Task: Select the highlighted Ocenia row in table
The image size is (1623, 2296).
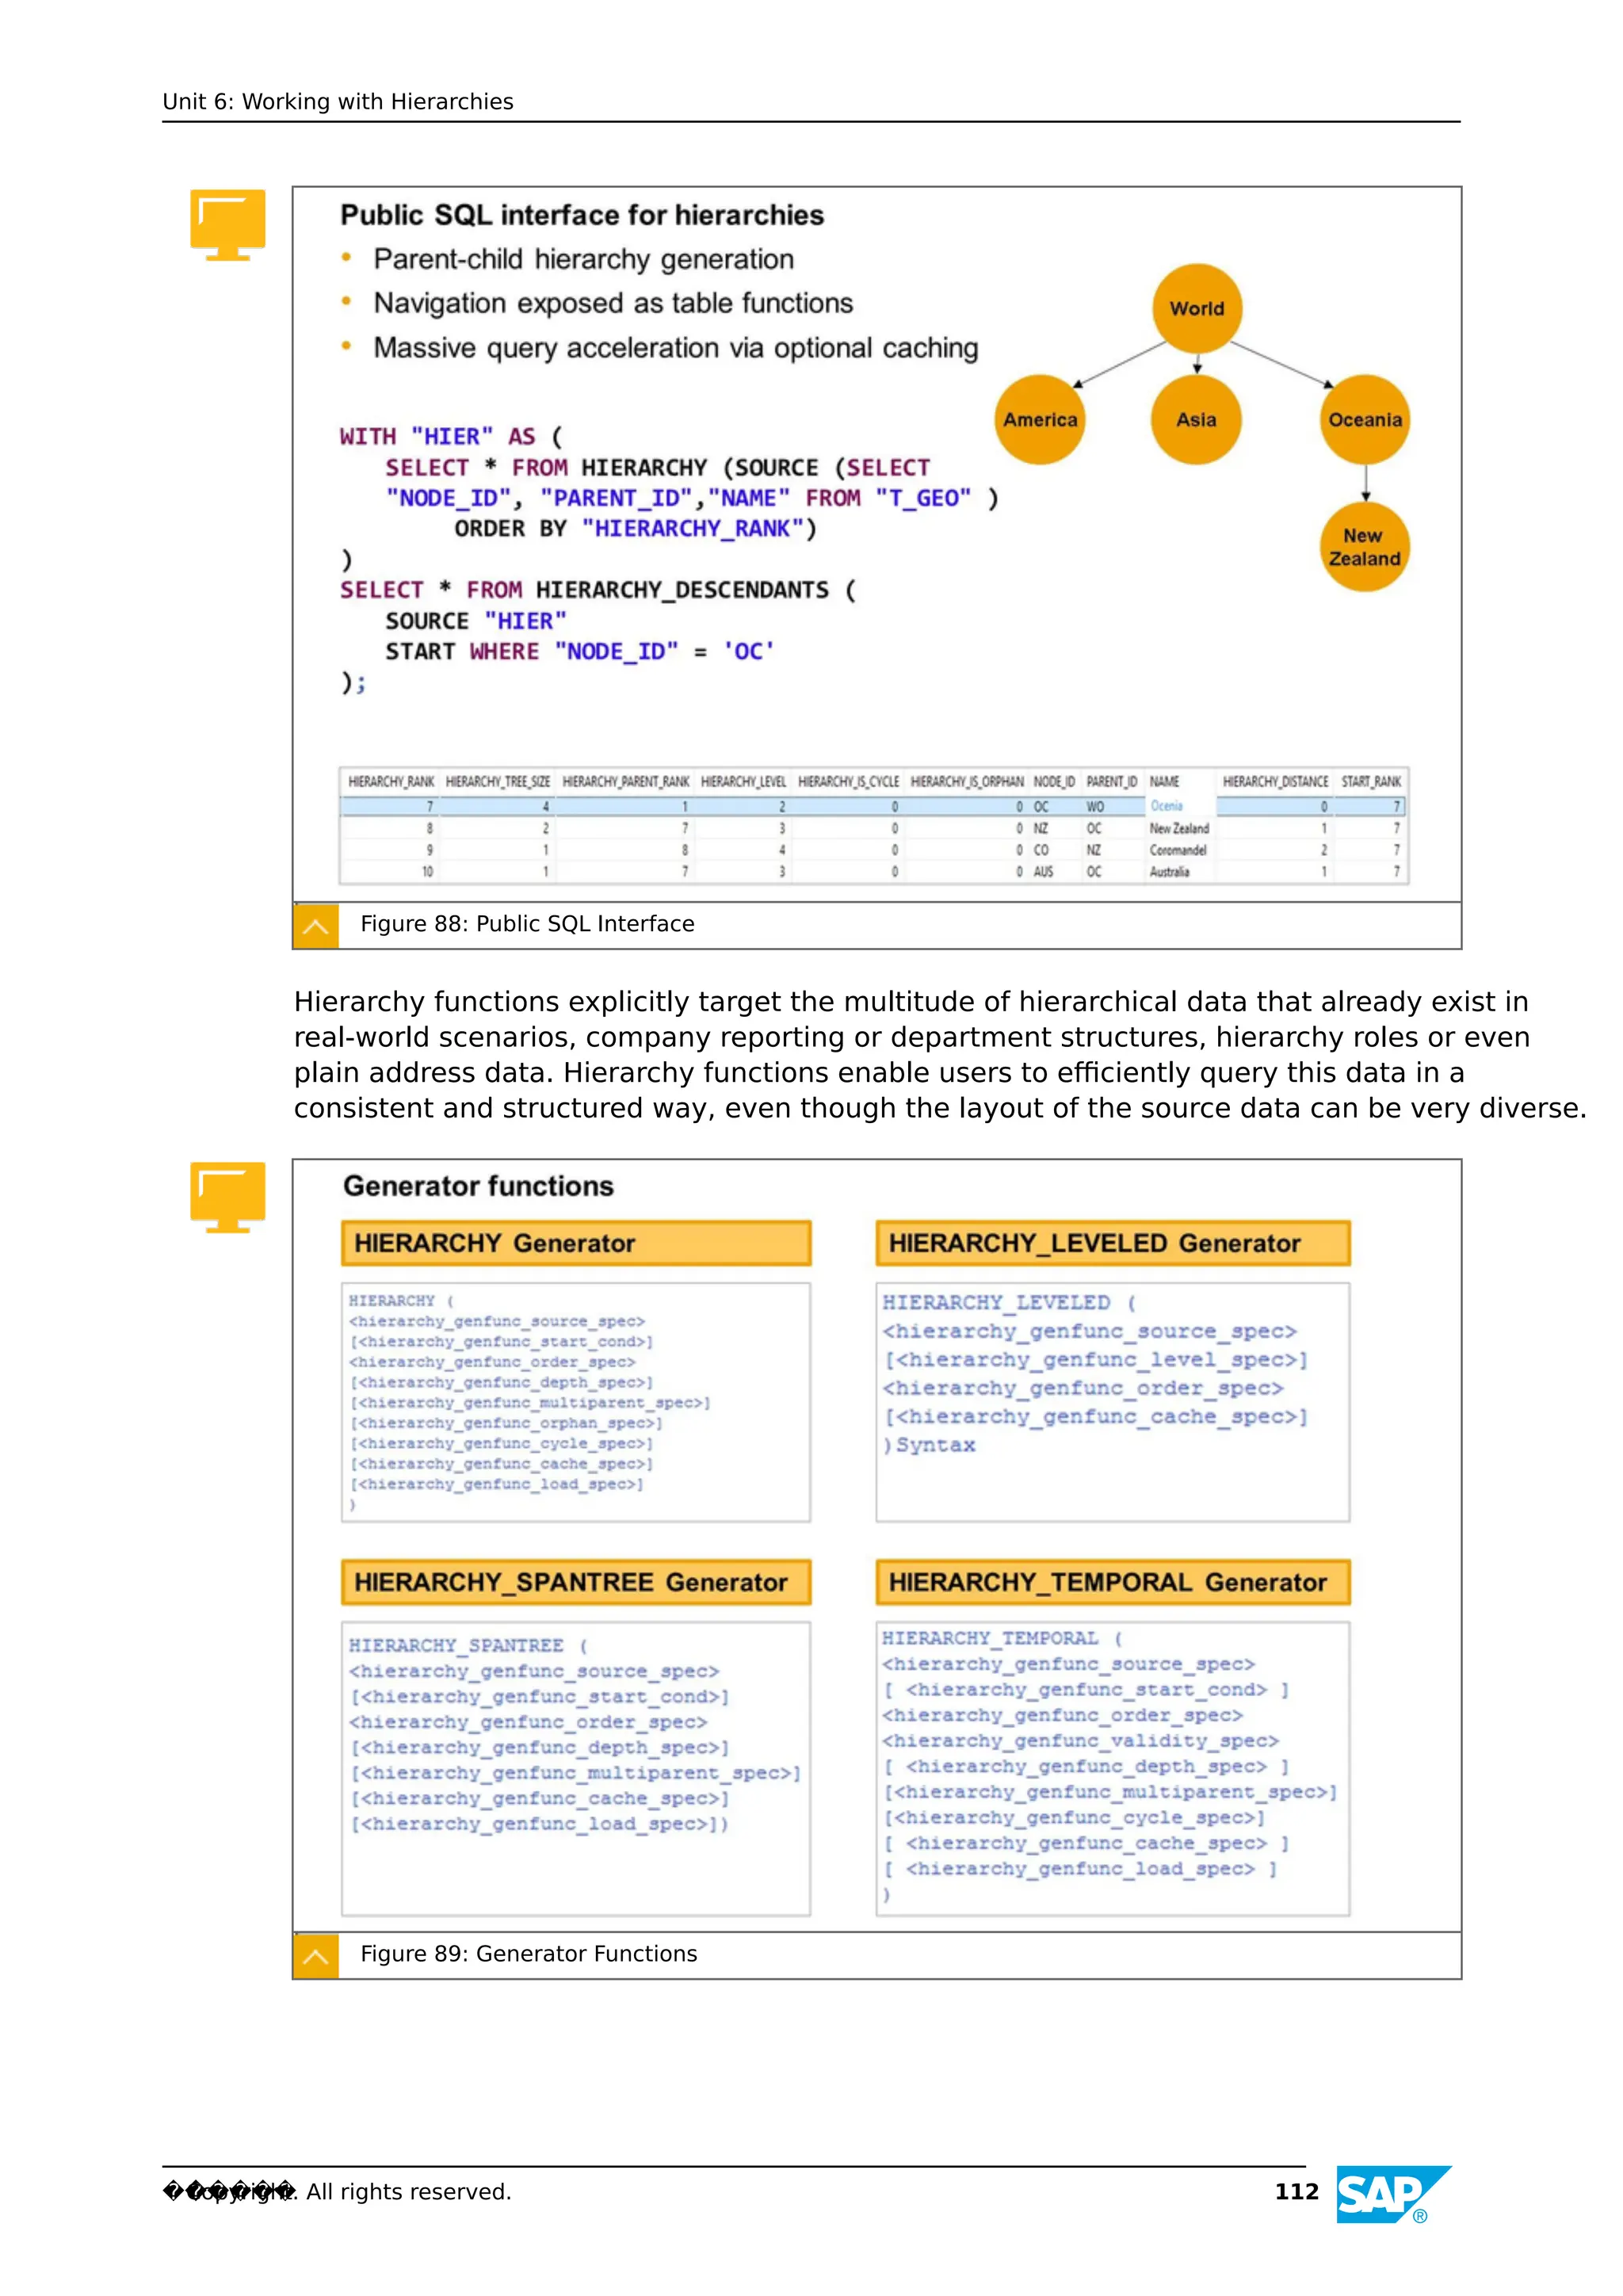Action: (1166, 806)
